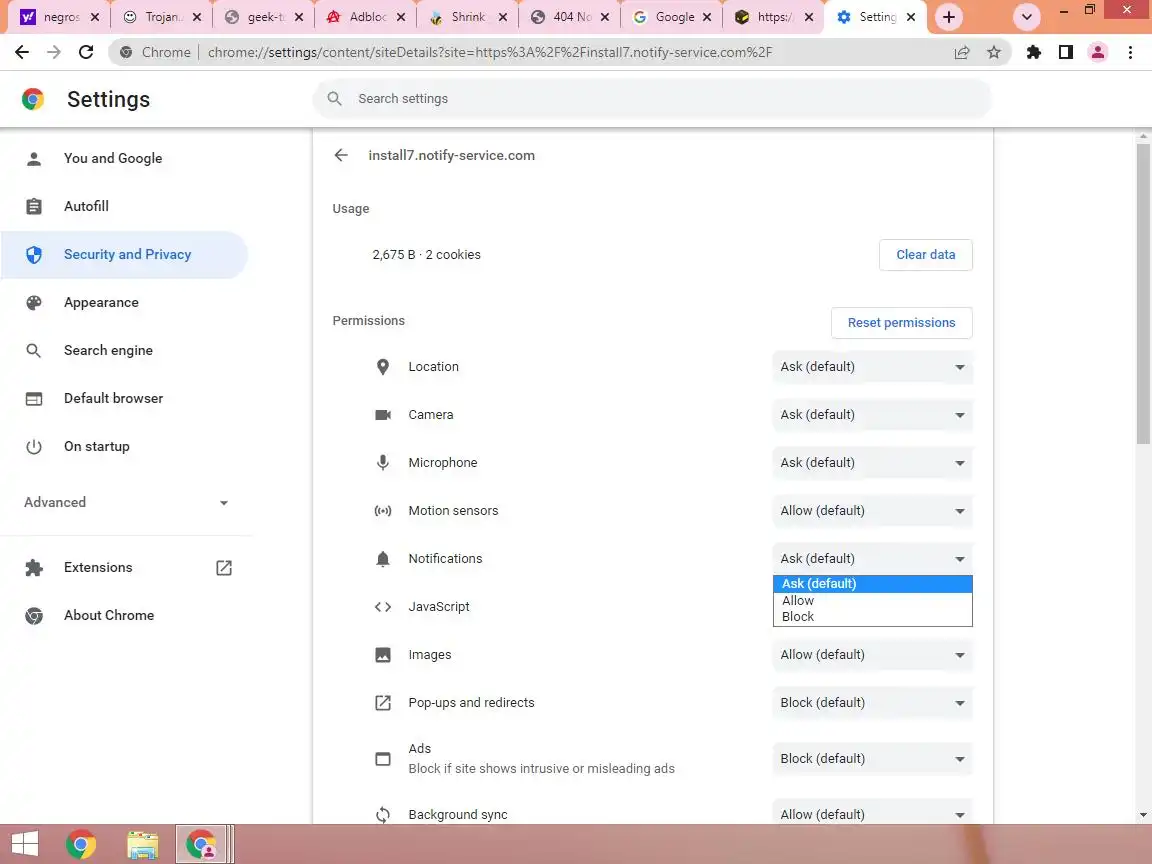
Task: Switch to the 404 Not Found tab
Action: click(570, 17)
